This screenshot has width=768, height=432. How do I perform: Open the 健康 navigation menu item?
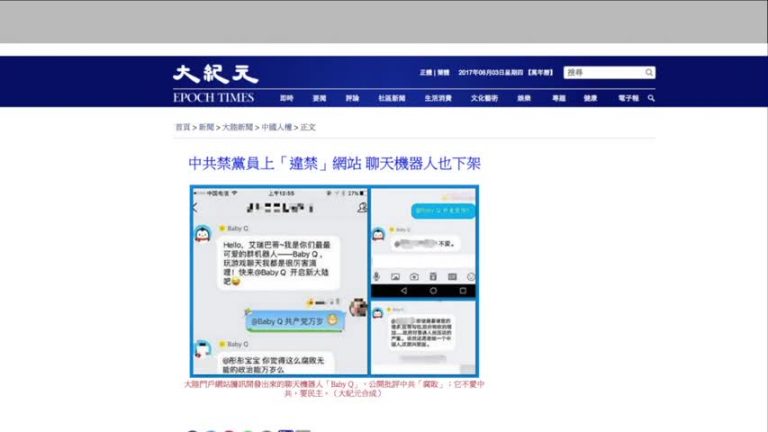590,98
